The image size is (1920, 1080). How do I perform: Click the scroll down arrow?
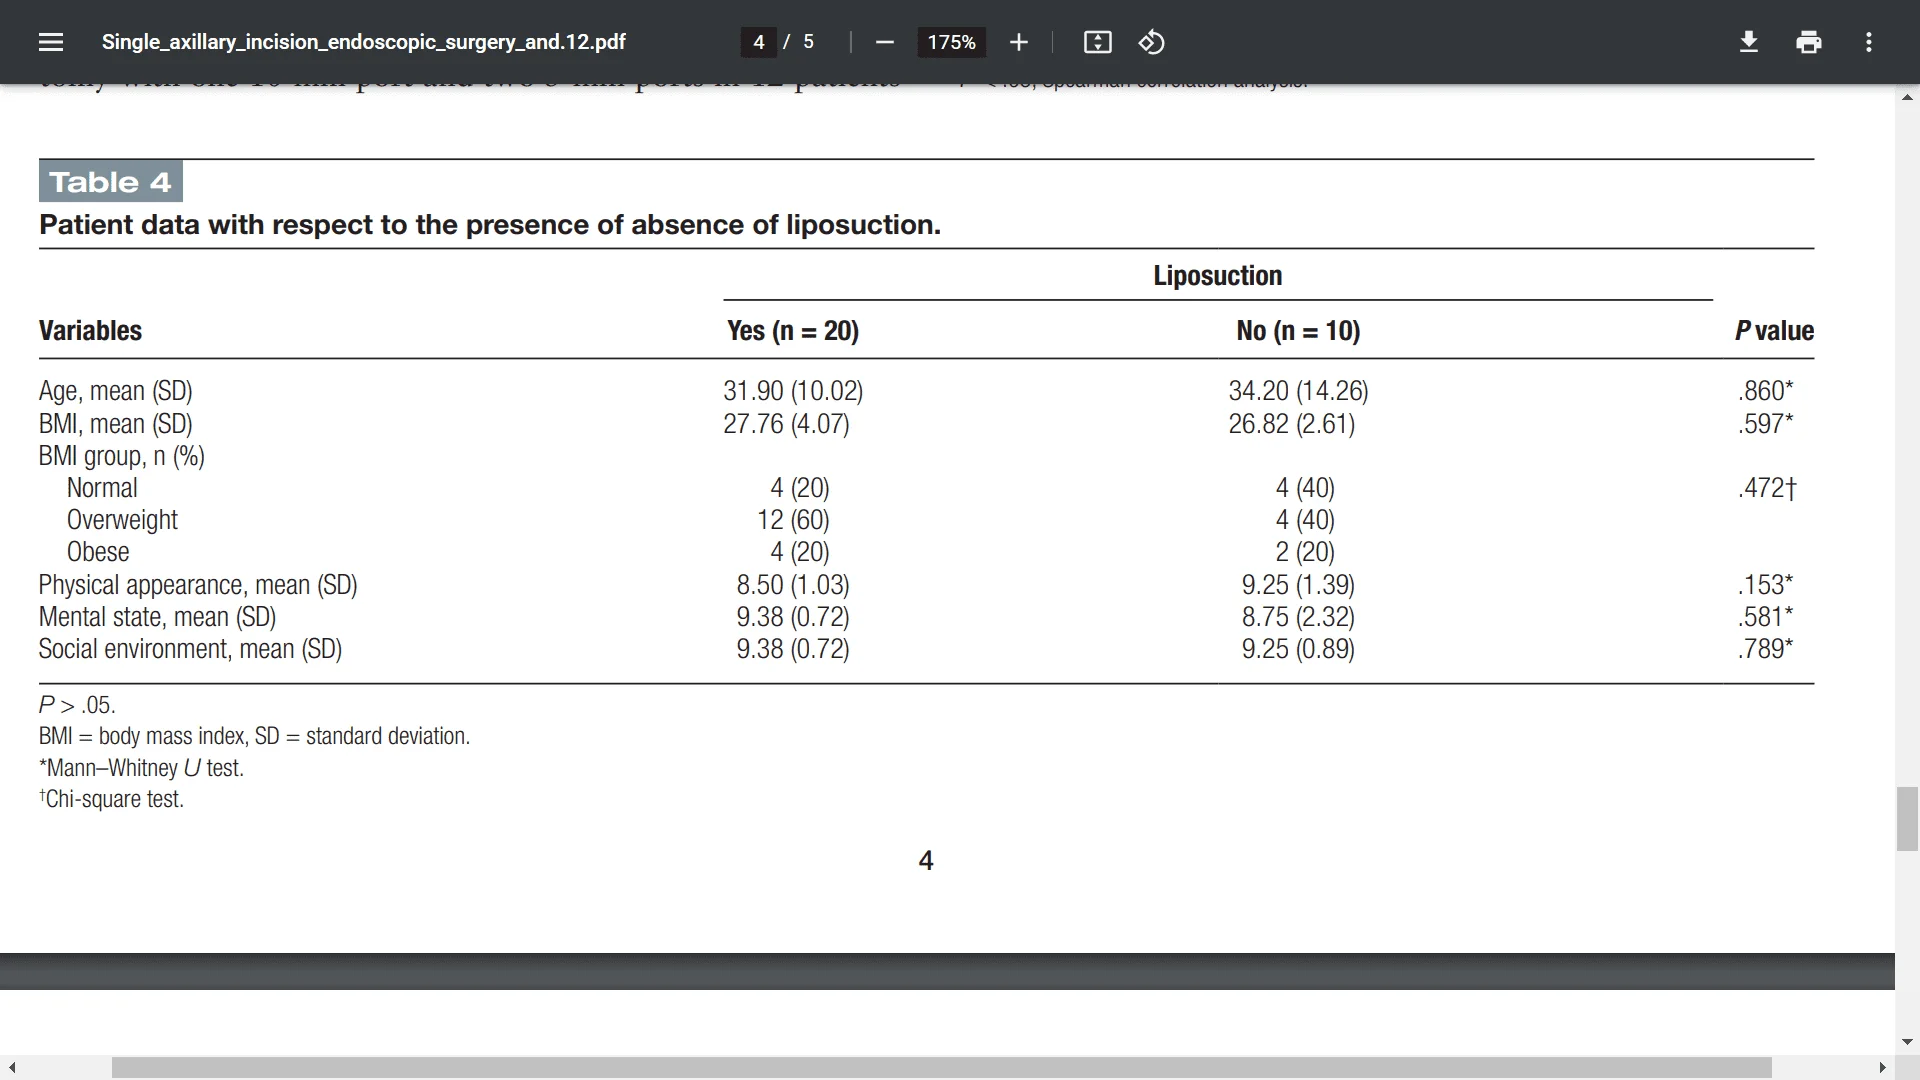pos(1907,1042)
